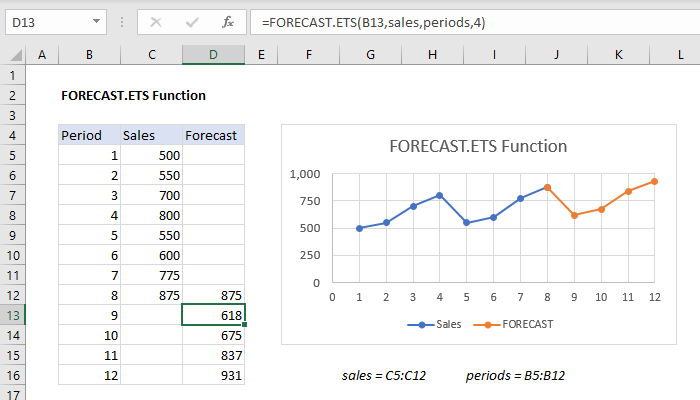
Task: Click the fill handle of cell D13
Action: click(245, 325)
